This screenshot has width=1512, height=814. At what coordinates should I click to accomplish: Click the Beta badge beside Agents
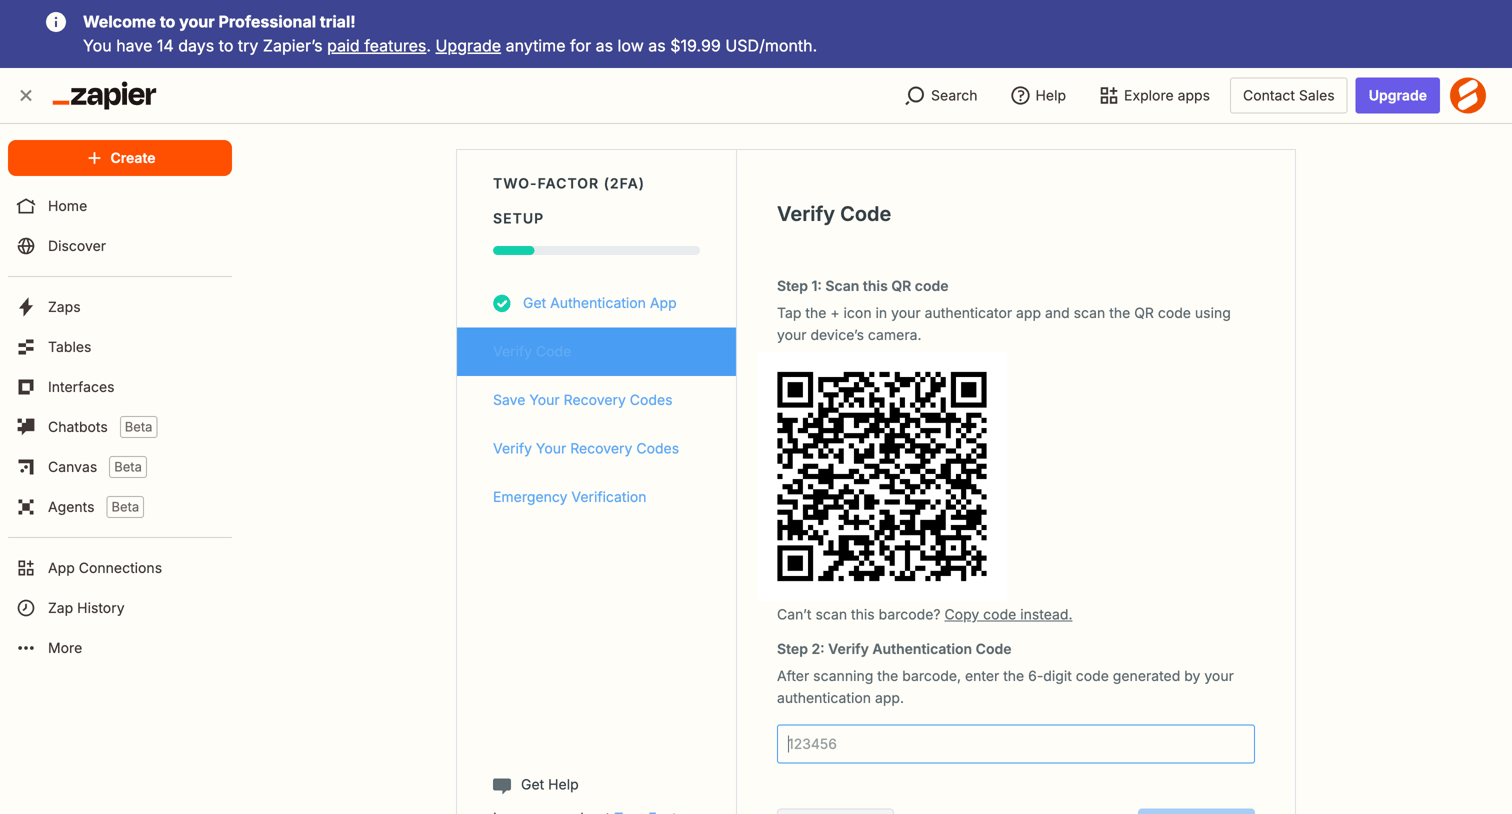coord(125,507)
